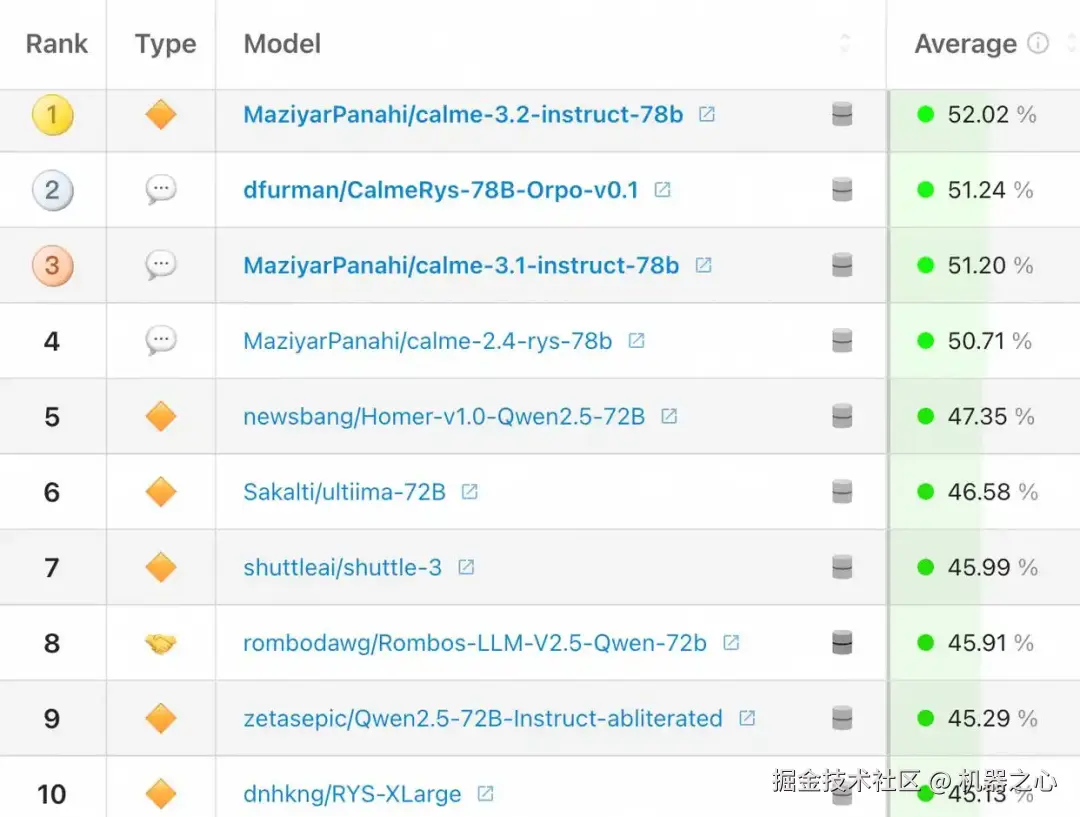1080x817 pixels.
Task: Click external link icon next to ultiima-72B
Action: 470,492
